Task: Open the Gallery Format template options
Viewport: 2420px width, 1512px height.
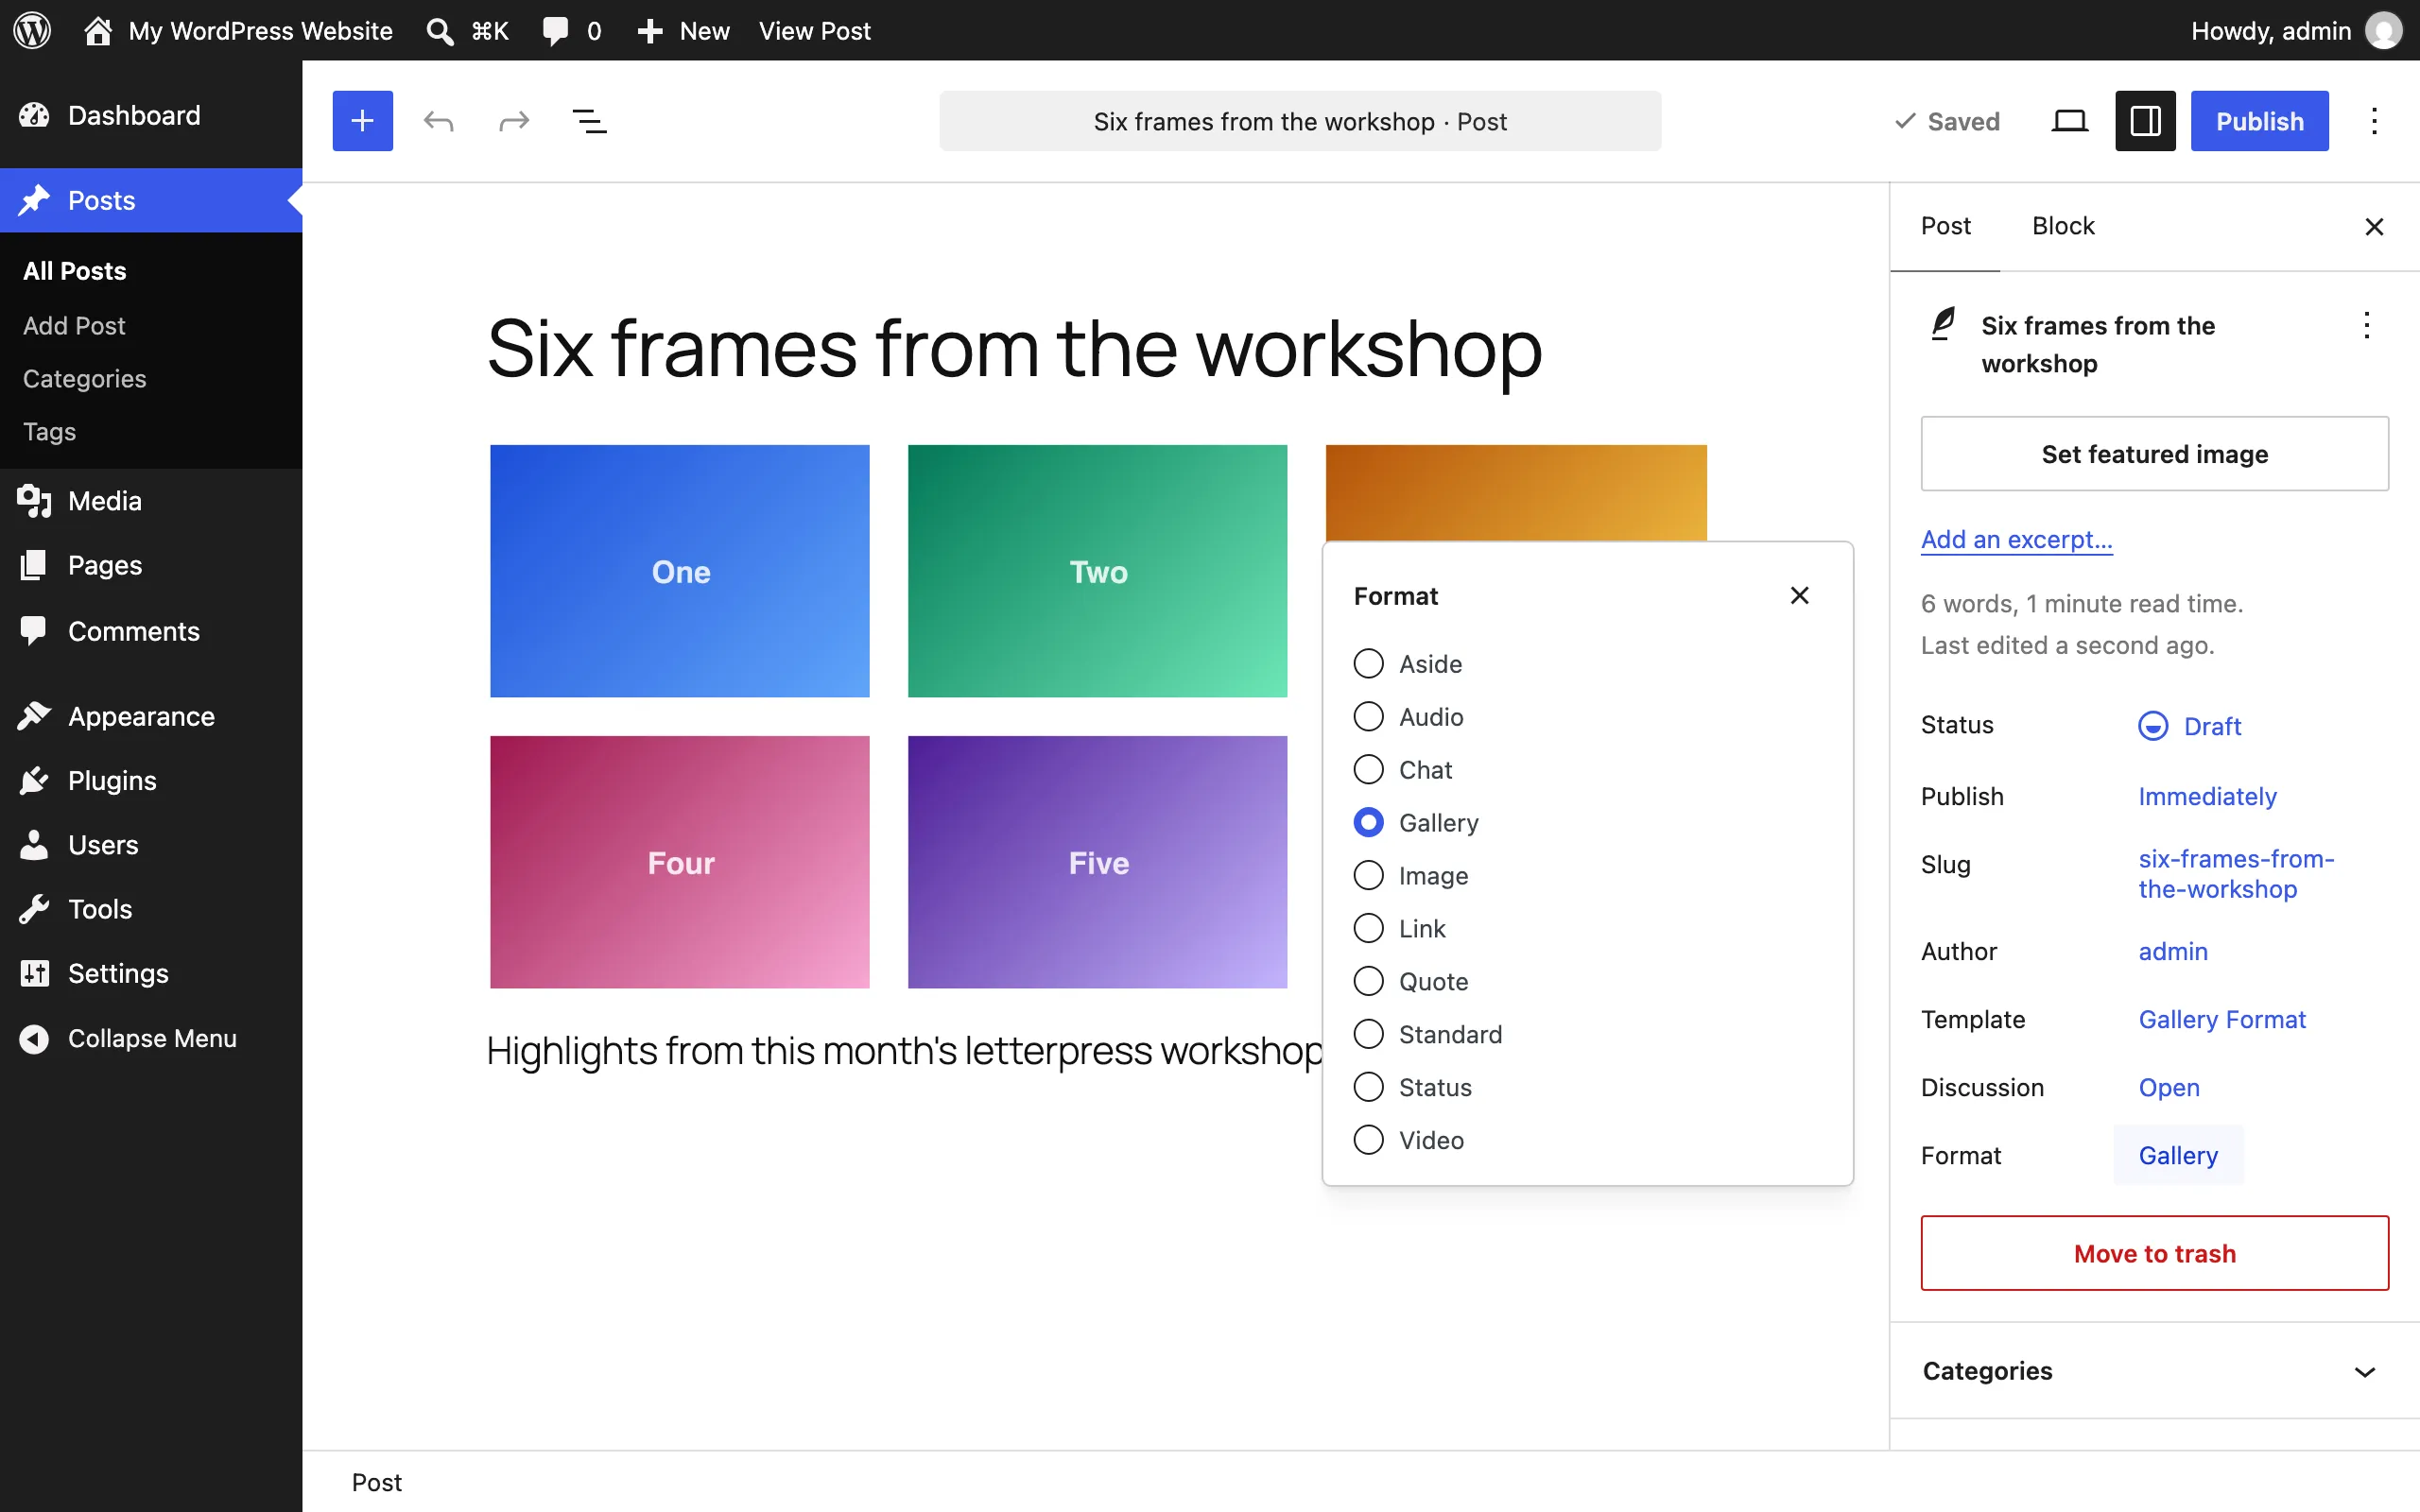Action: coord(2222,1020)
